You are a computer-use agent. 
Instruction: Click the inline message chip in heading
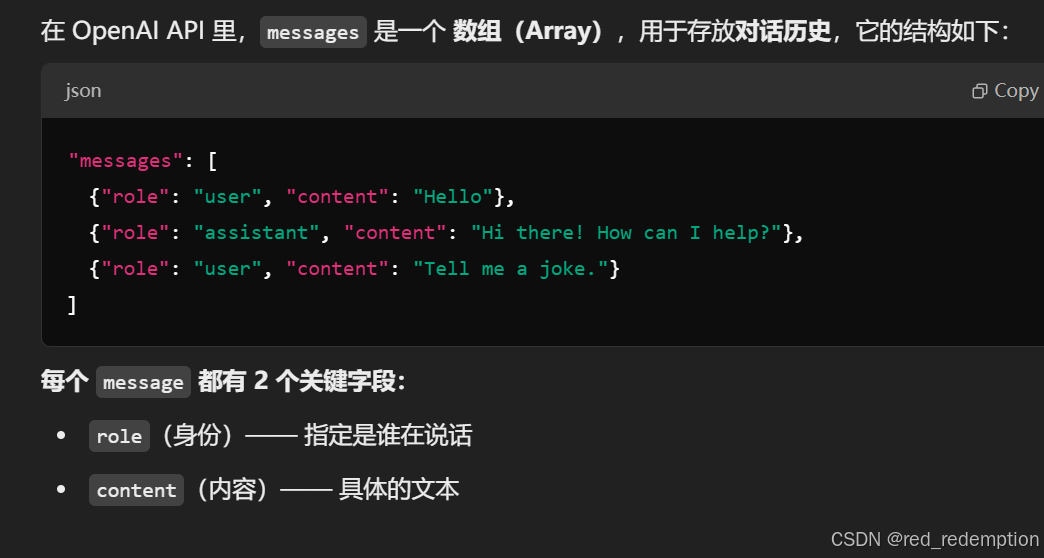(x=143, y=382)
